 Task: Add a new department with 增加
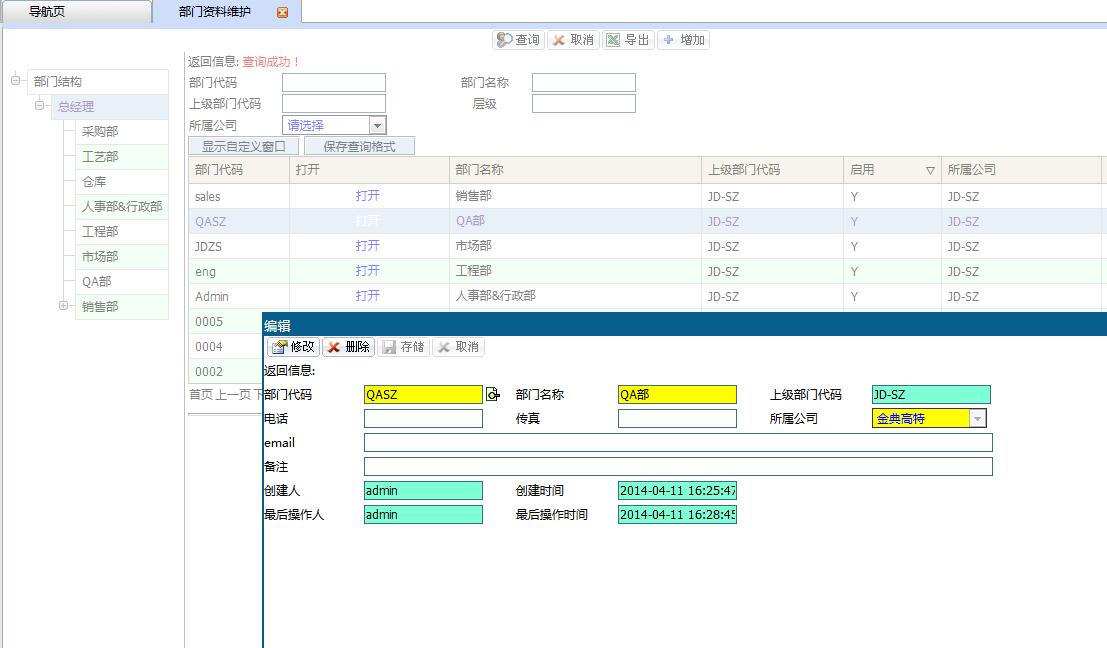683,40
